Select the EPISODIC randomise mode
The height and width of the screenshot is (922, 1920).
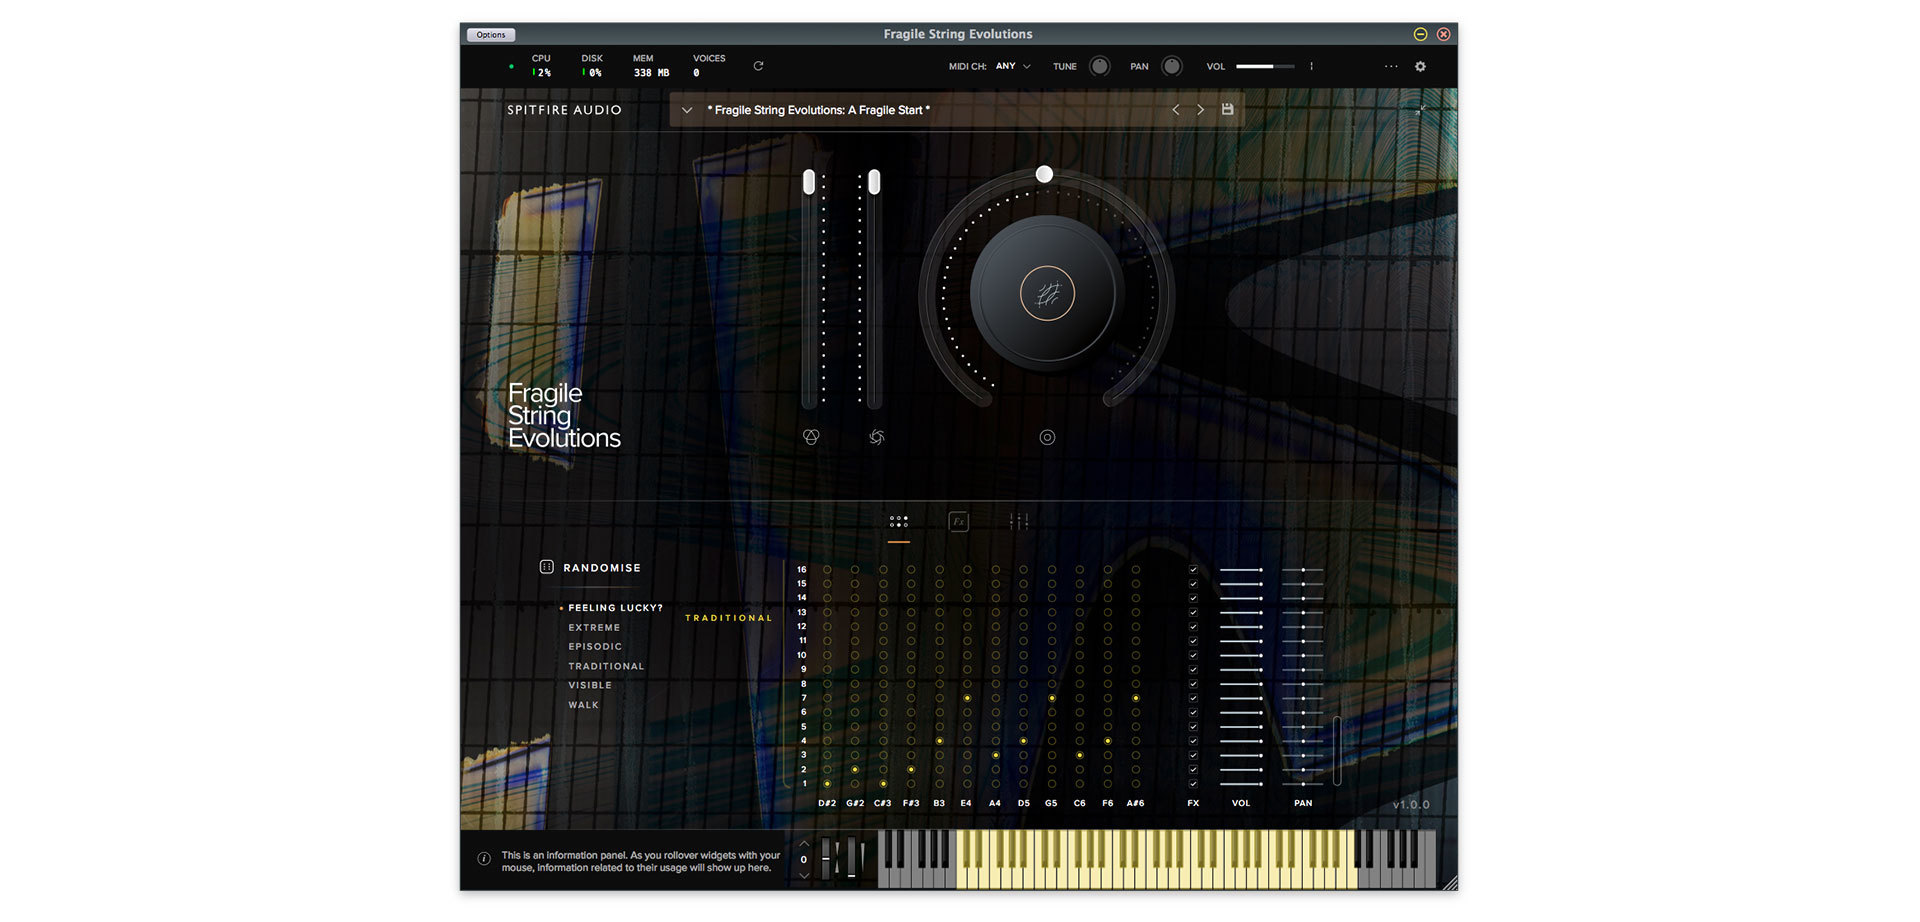pos(595,647)
